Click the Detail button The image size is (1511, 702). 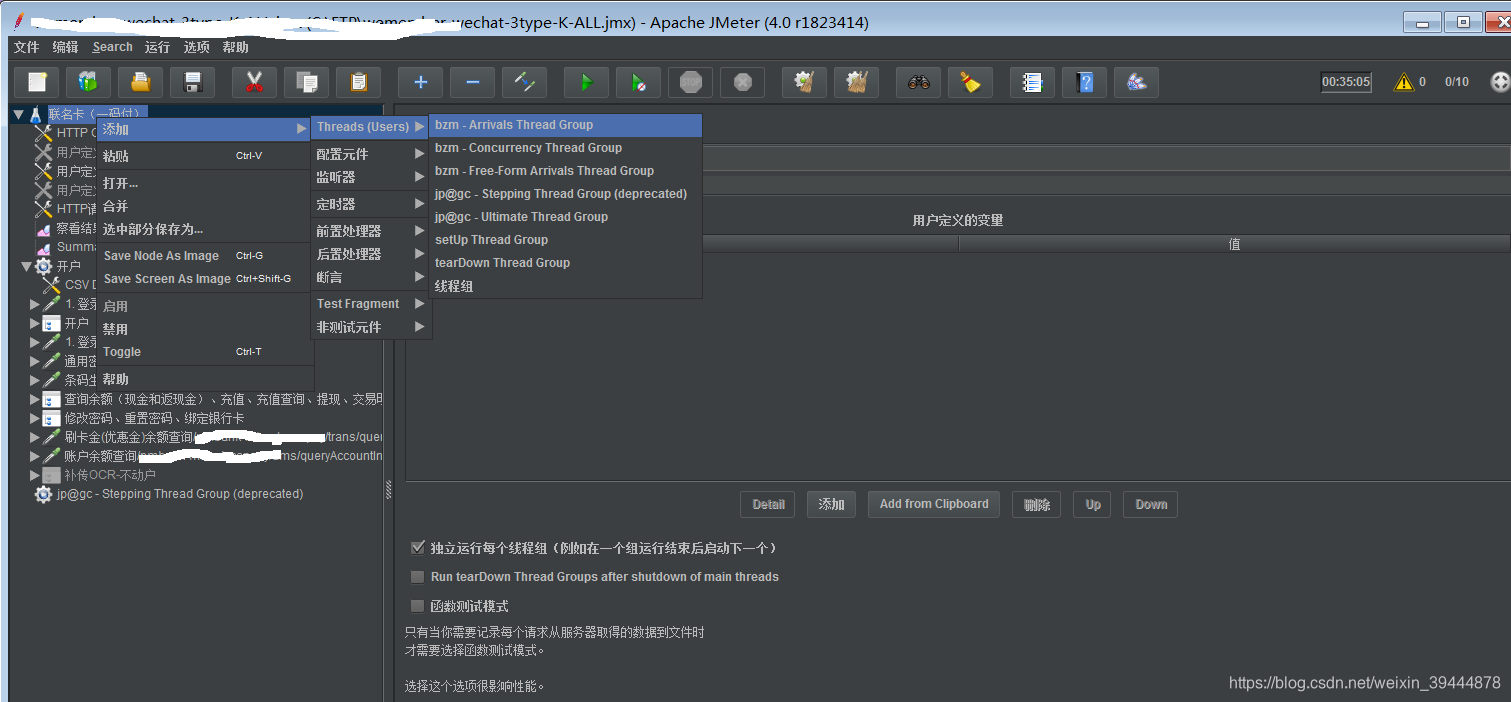(x=768, y=504)
